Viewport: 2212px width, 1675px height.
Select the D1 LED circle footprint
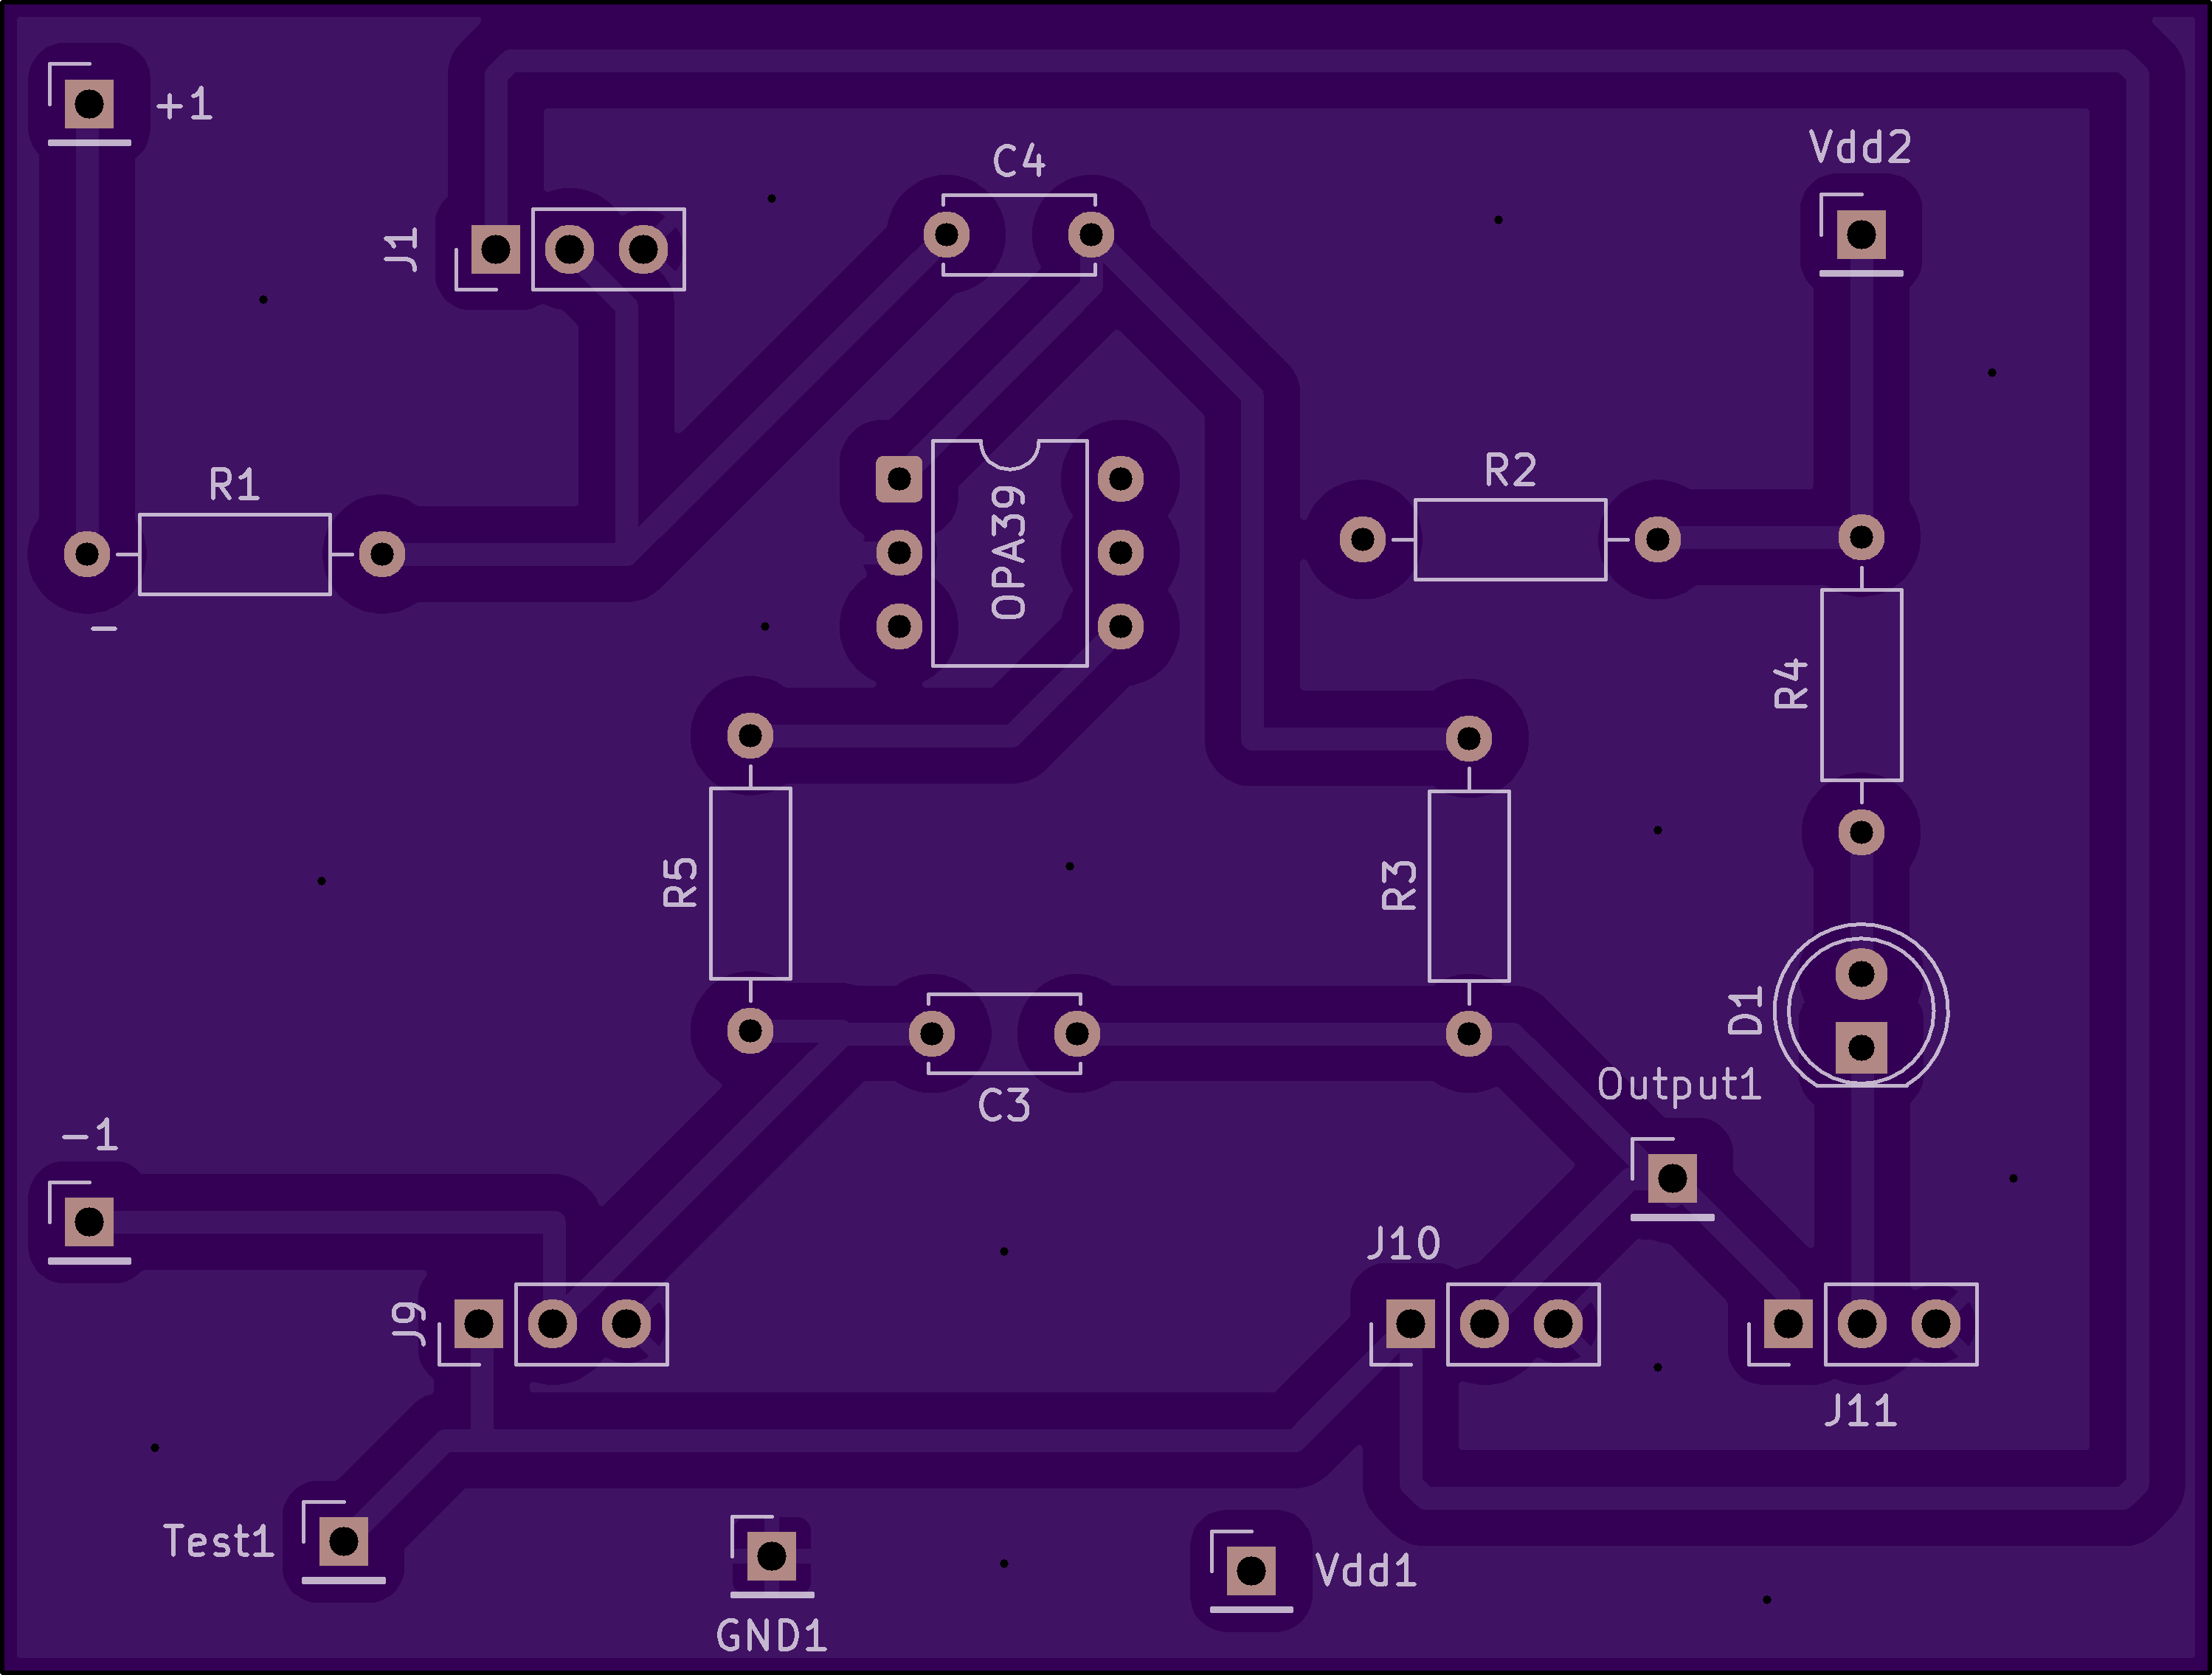tap(1861, 1010)
